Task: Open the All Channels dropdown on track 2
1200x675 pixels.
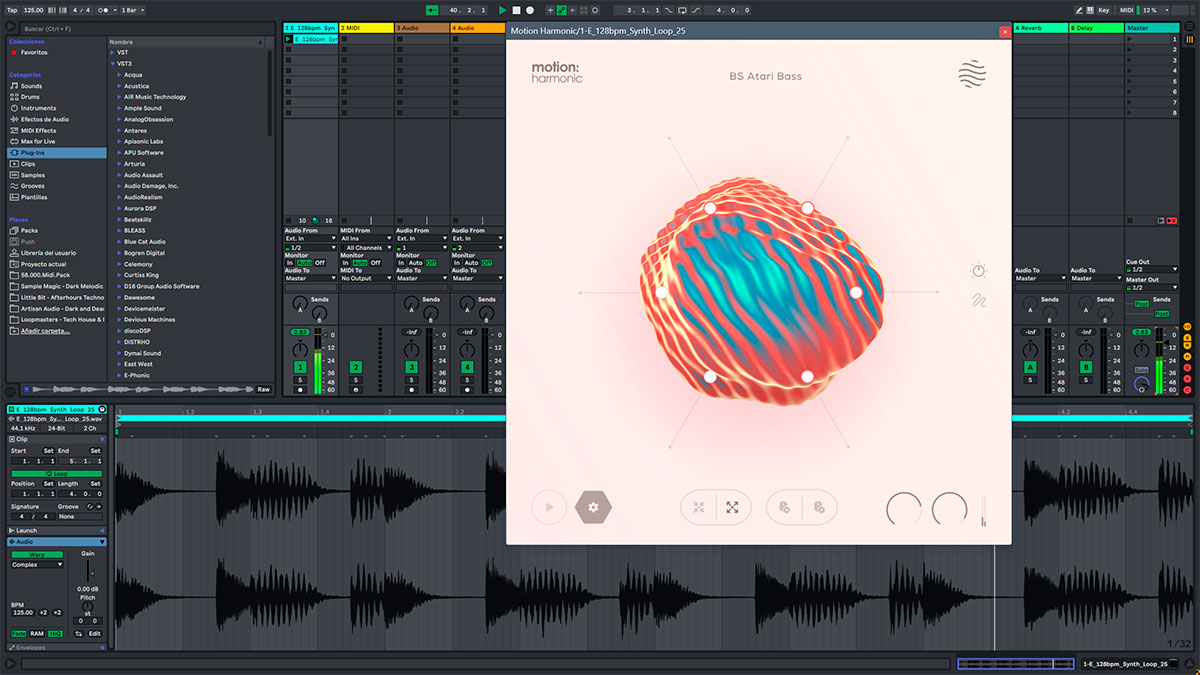Action: (x=366, y=248)
